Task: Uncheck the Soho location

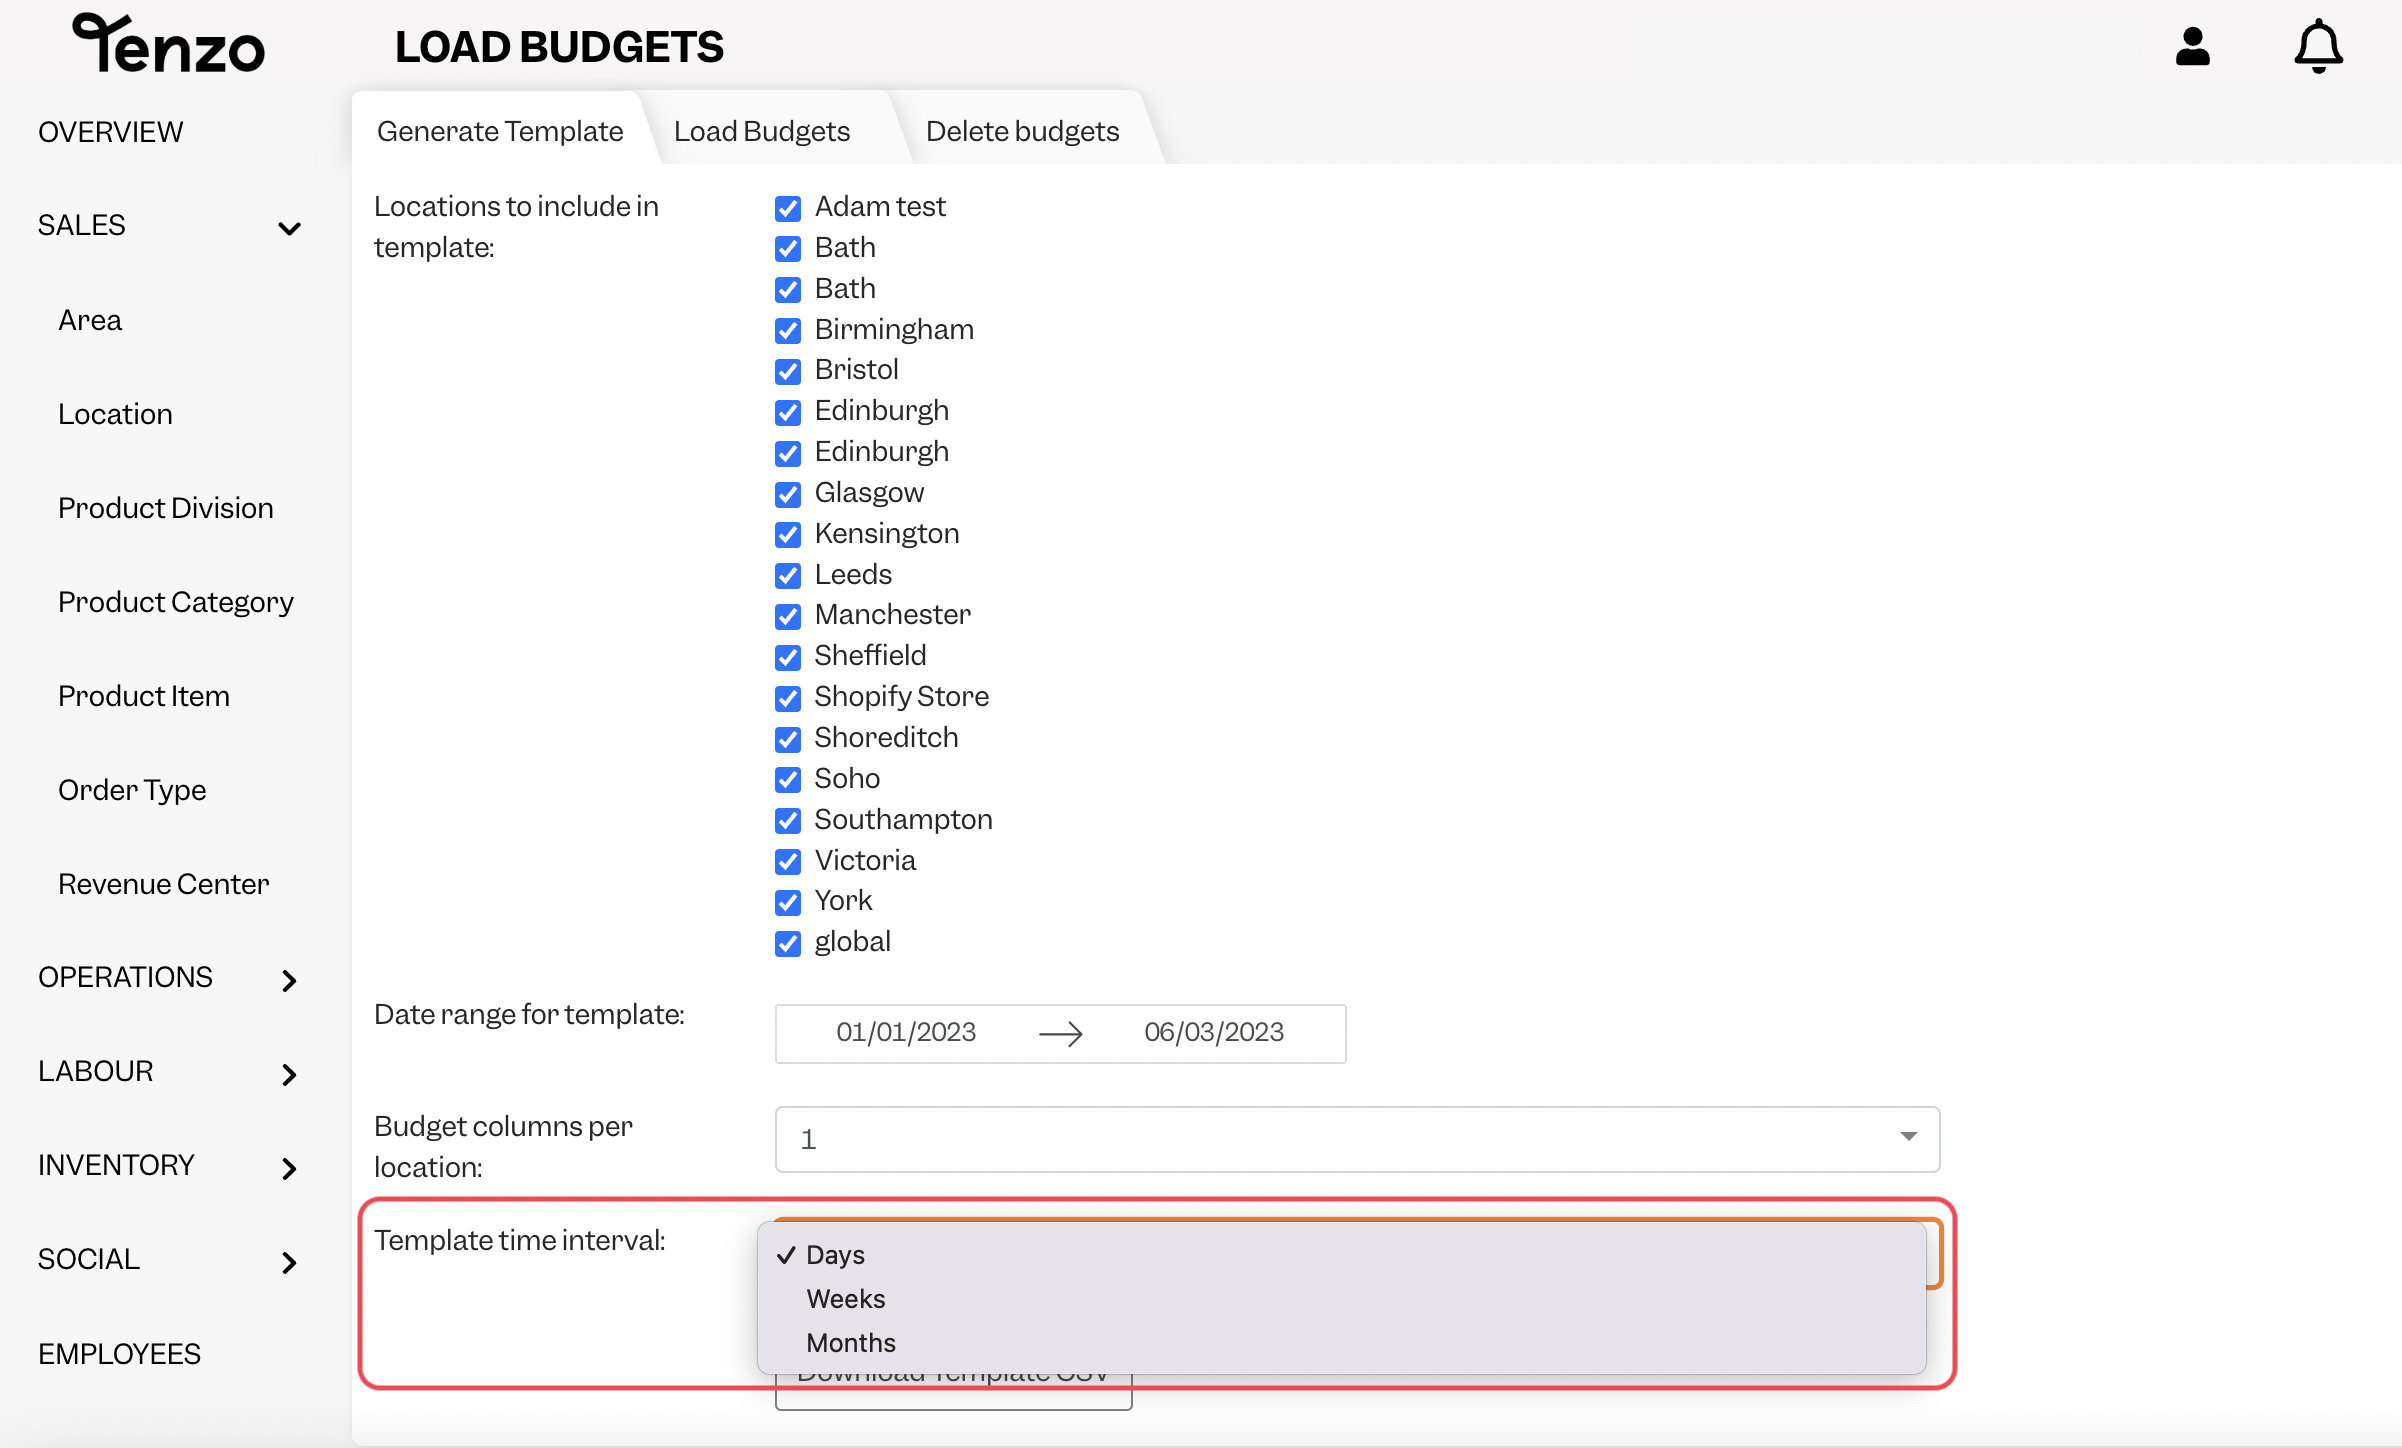Action: tap(788, 779)
